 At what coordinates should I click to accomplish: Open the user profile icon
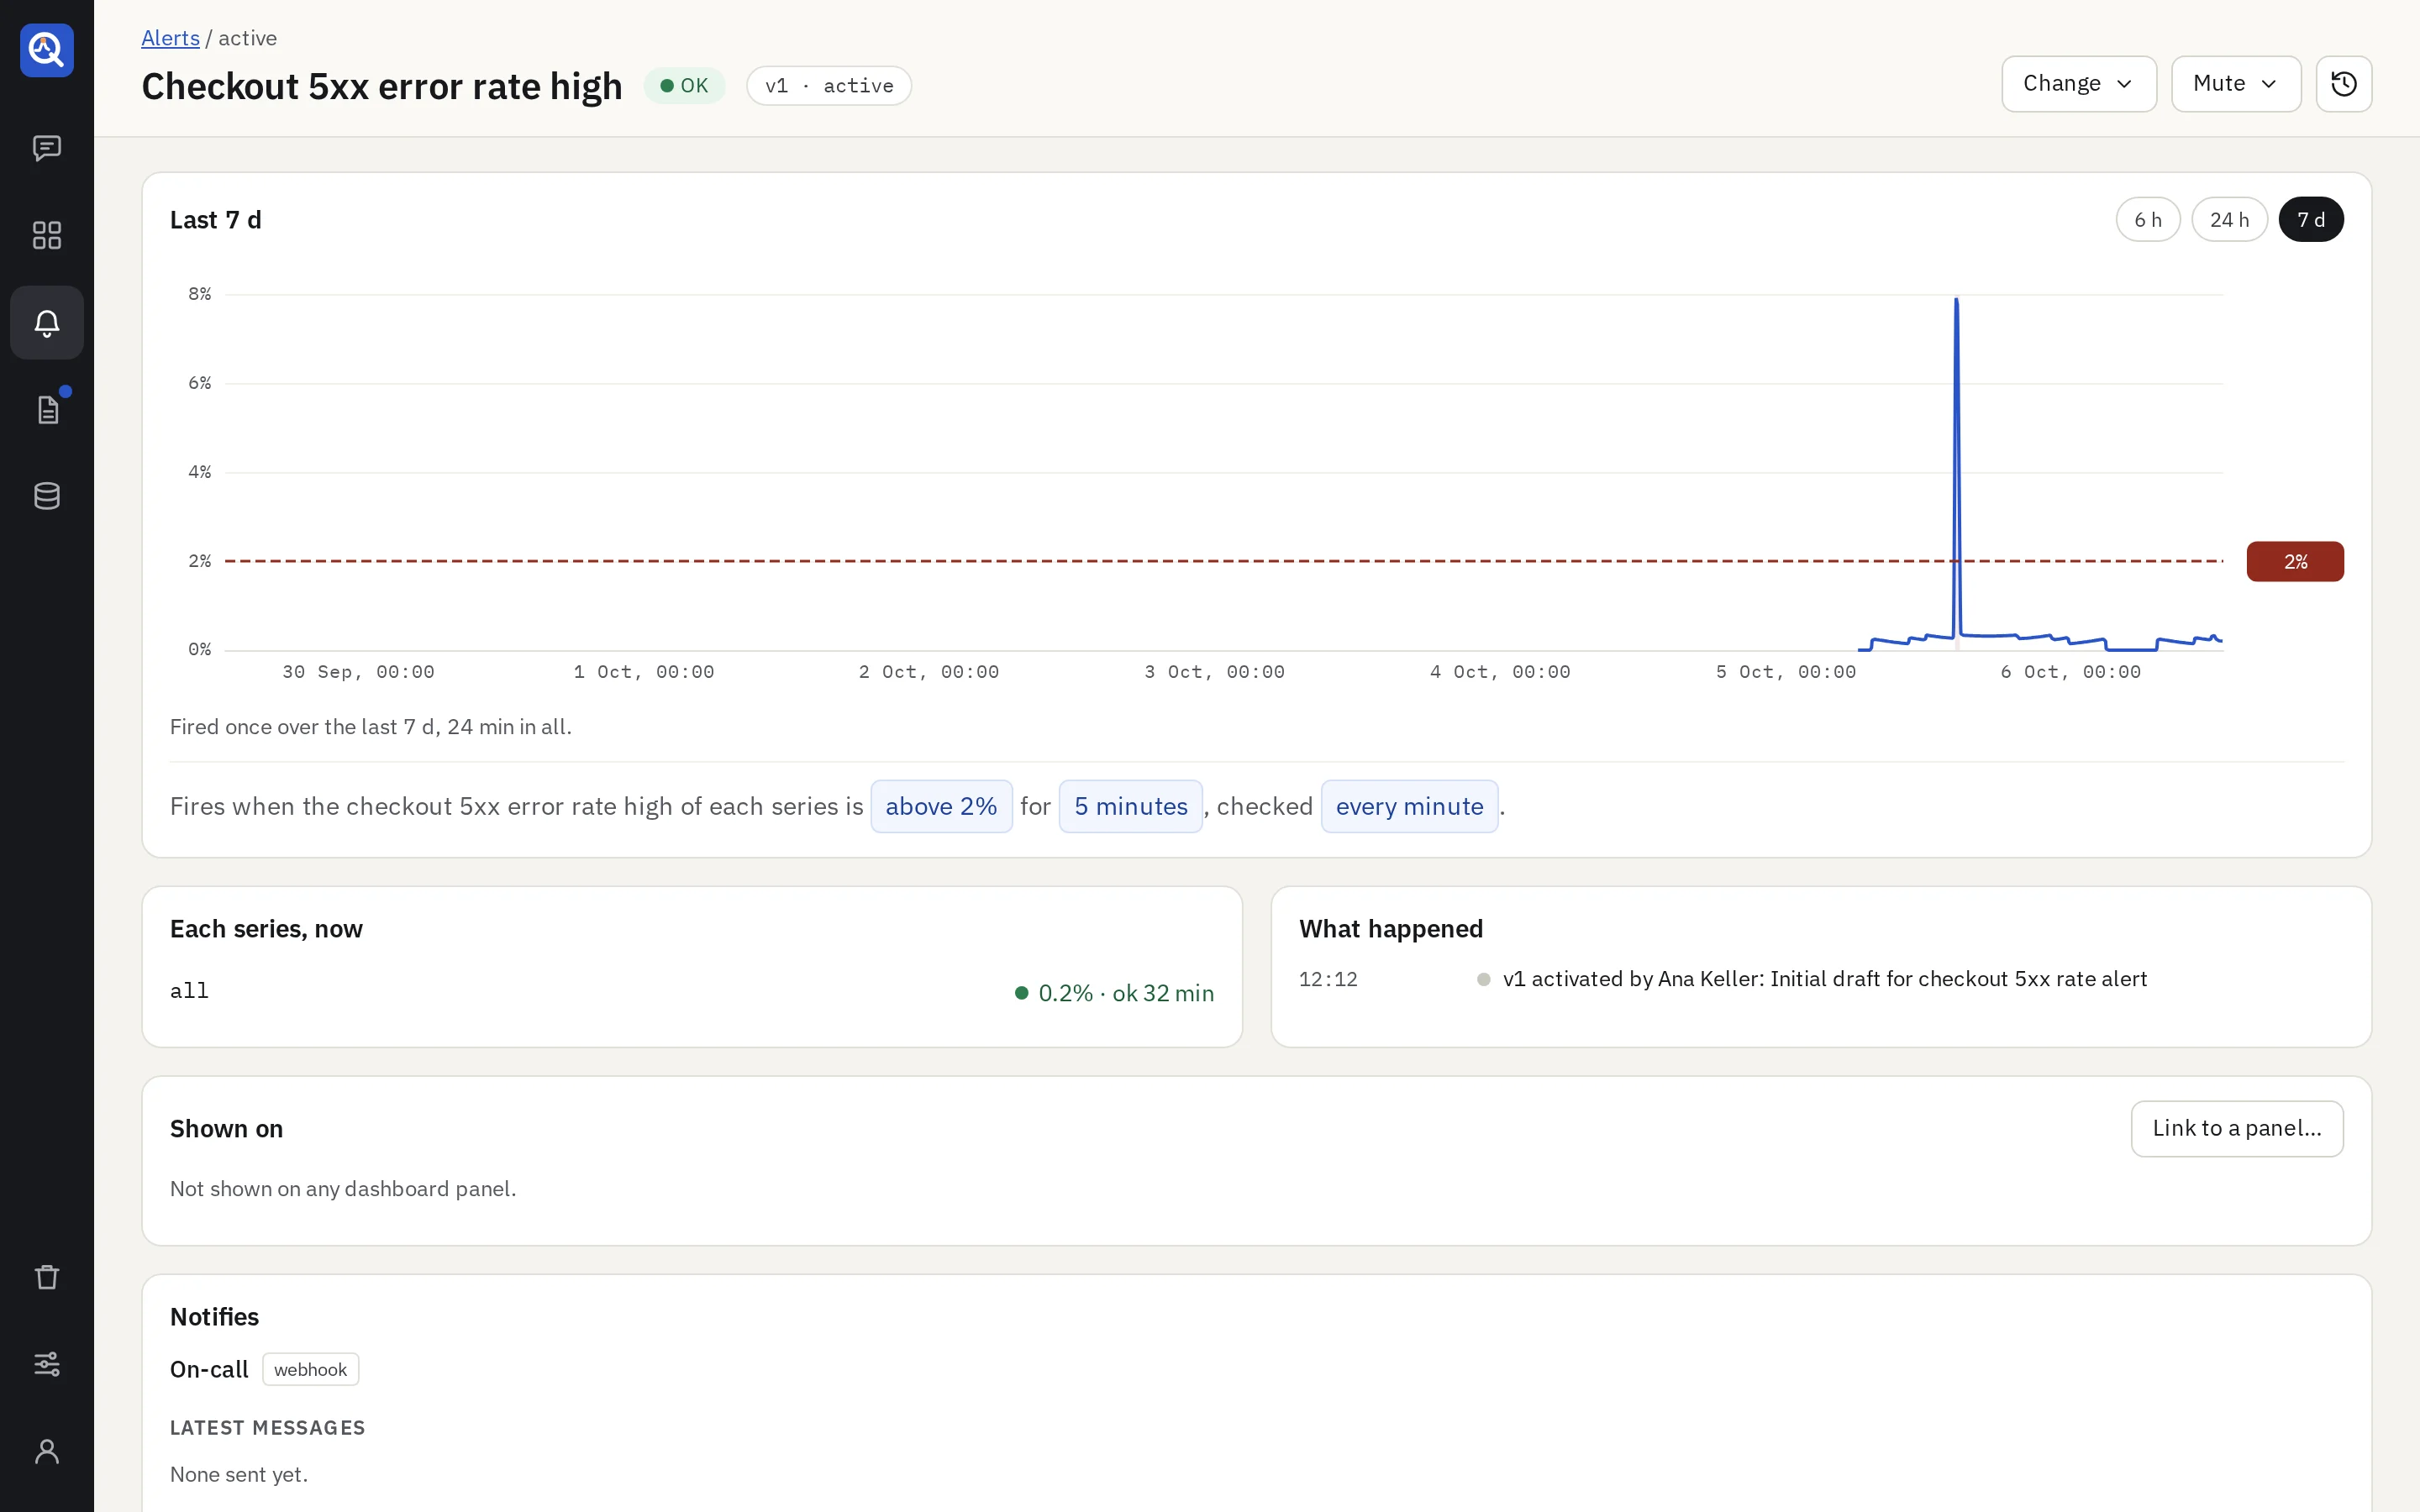47,1451
